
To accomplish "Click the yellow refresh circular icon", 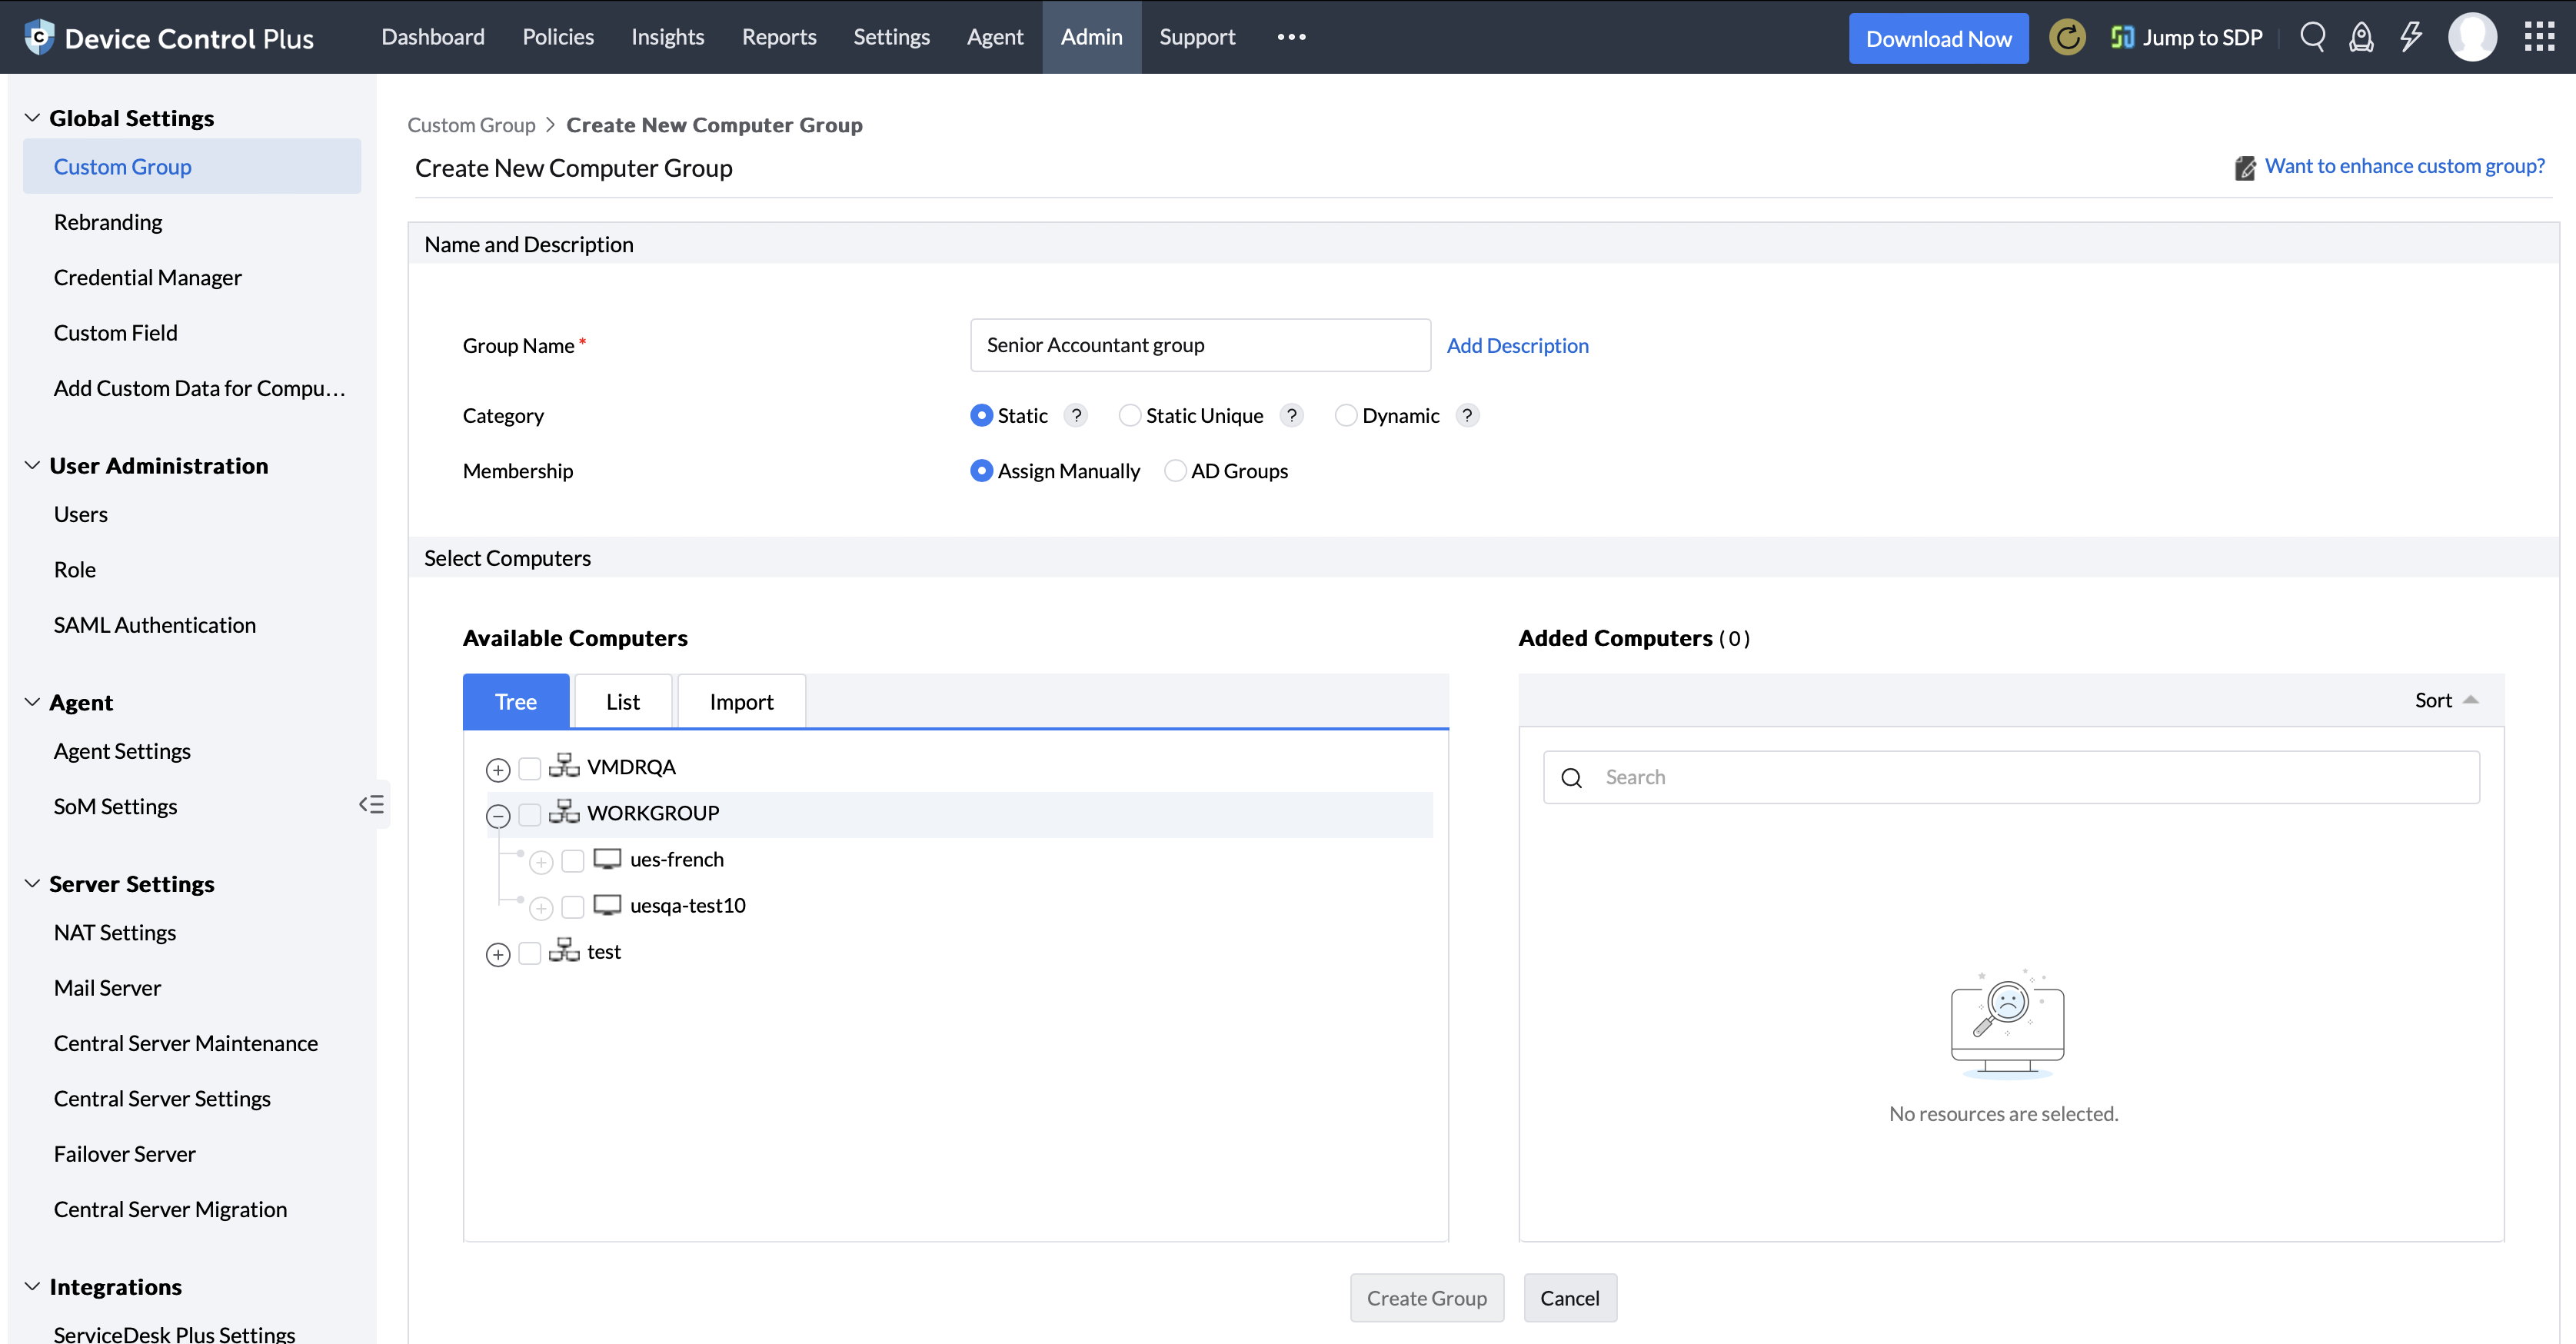I will 2067,38.
